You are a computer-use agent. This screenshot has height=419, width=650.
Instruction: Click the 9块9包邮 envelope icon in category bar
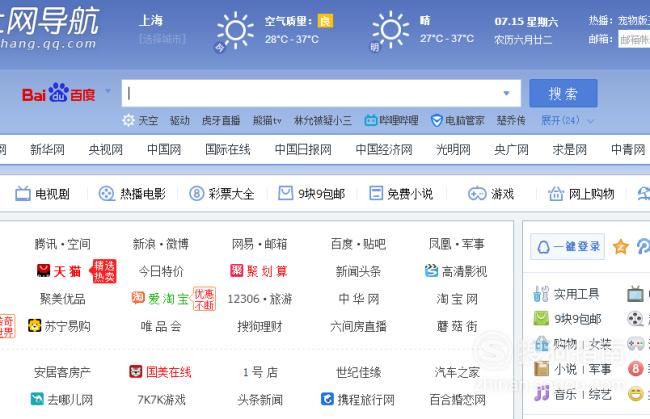tap(285, 193)
